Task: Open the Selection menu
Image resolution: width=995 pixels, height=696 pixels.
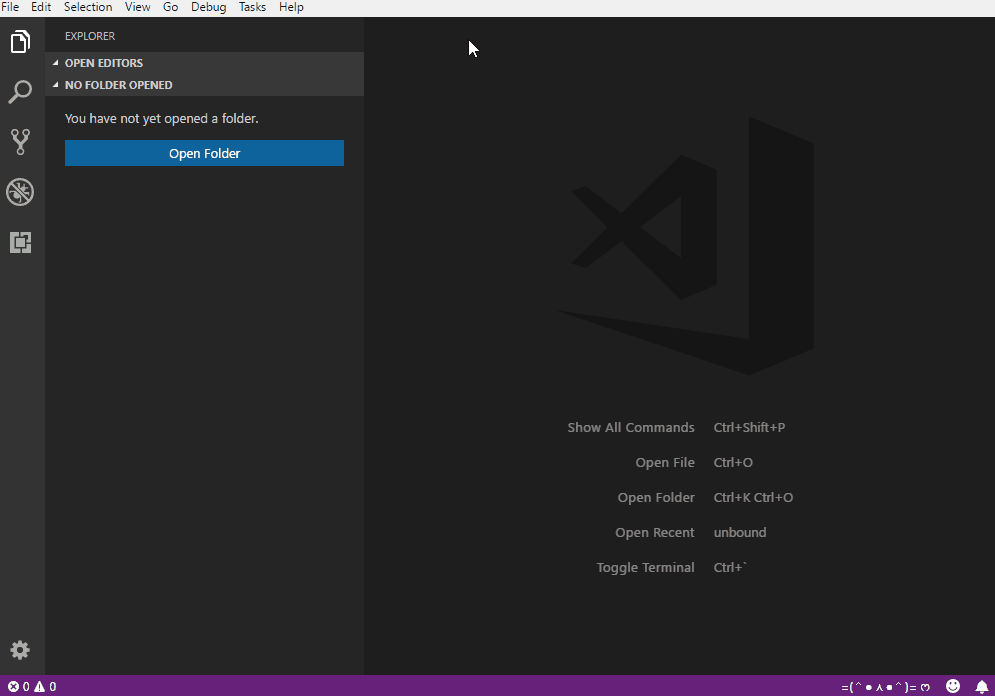Action: click(x=88, y=7)
